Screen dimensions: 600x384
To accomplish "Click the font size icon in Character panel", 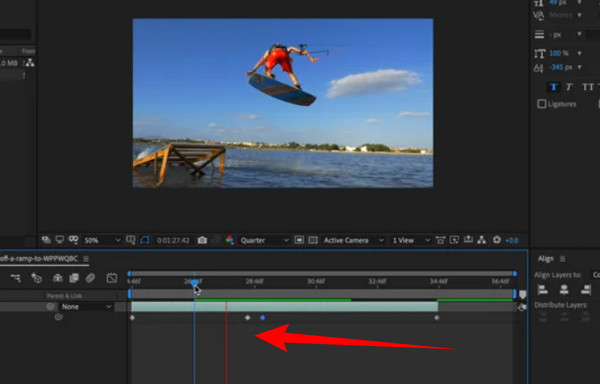I will [539, 3].
